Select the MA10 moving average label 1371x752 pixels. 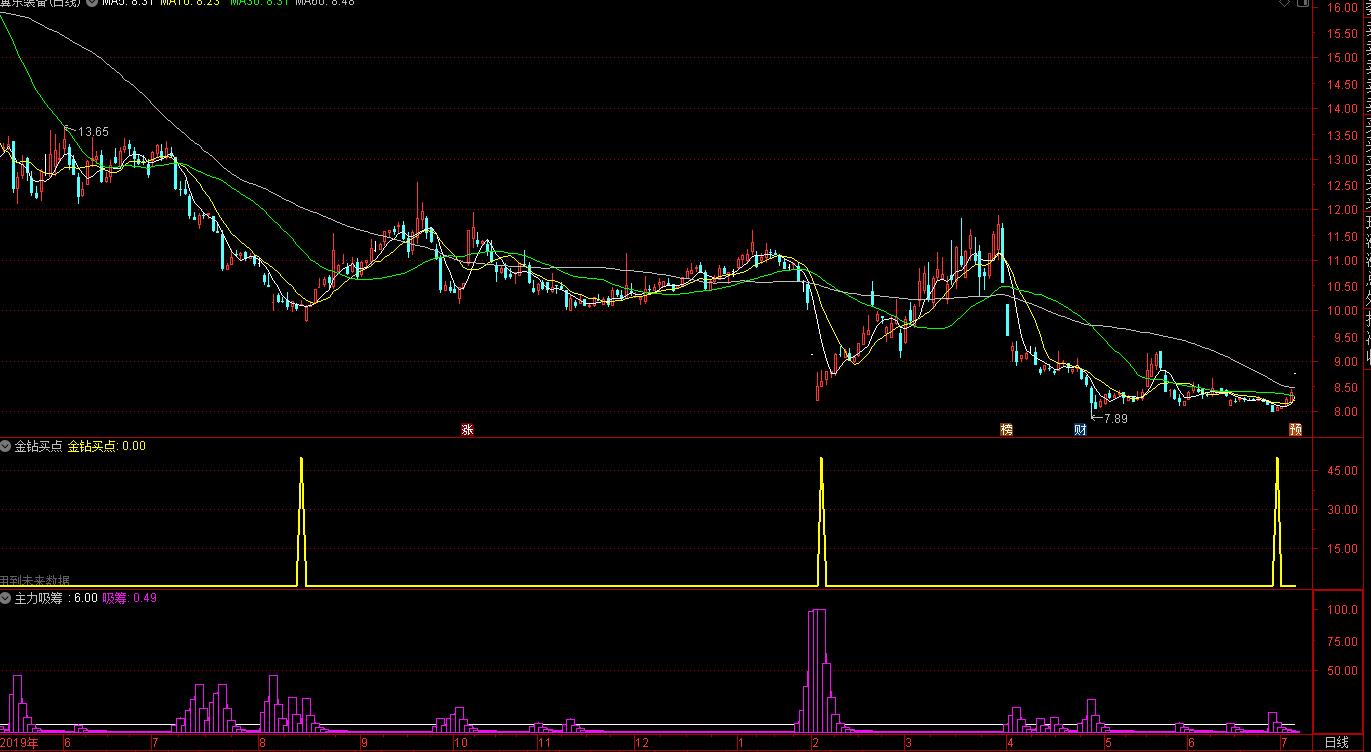[187, 3]
